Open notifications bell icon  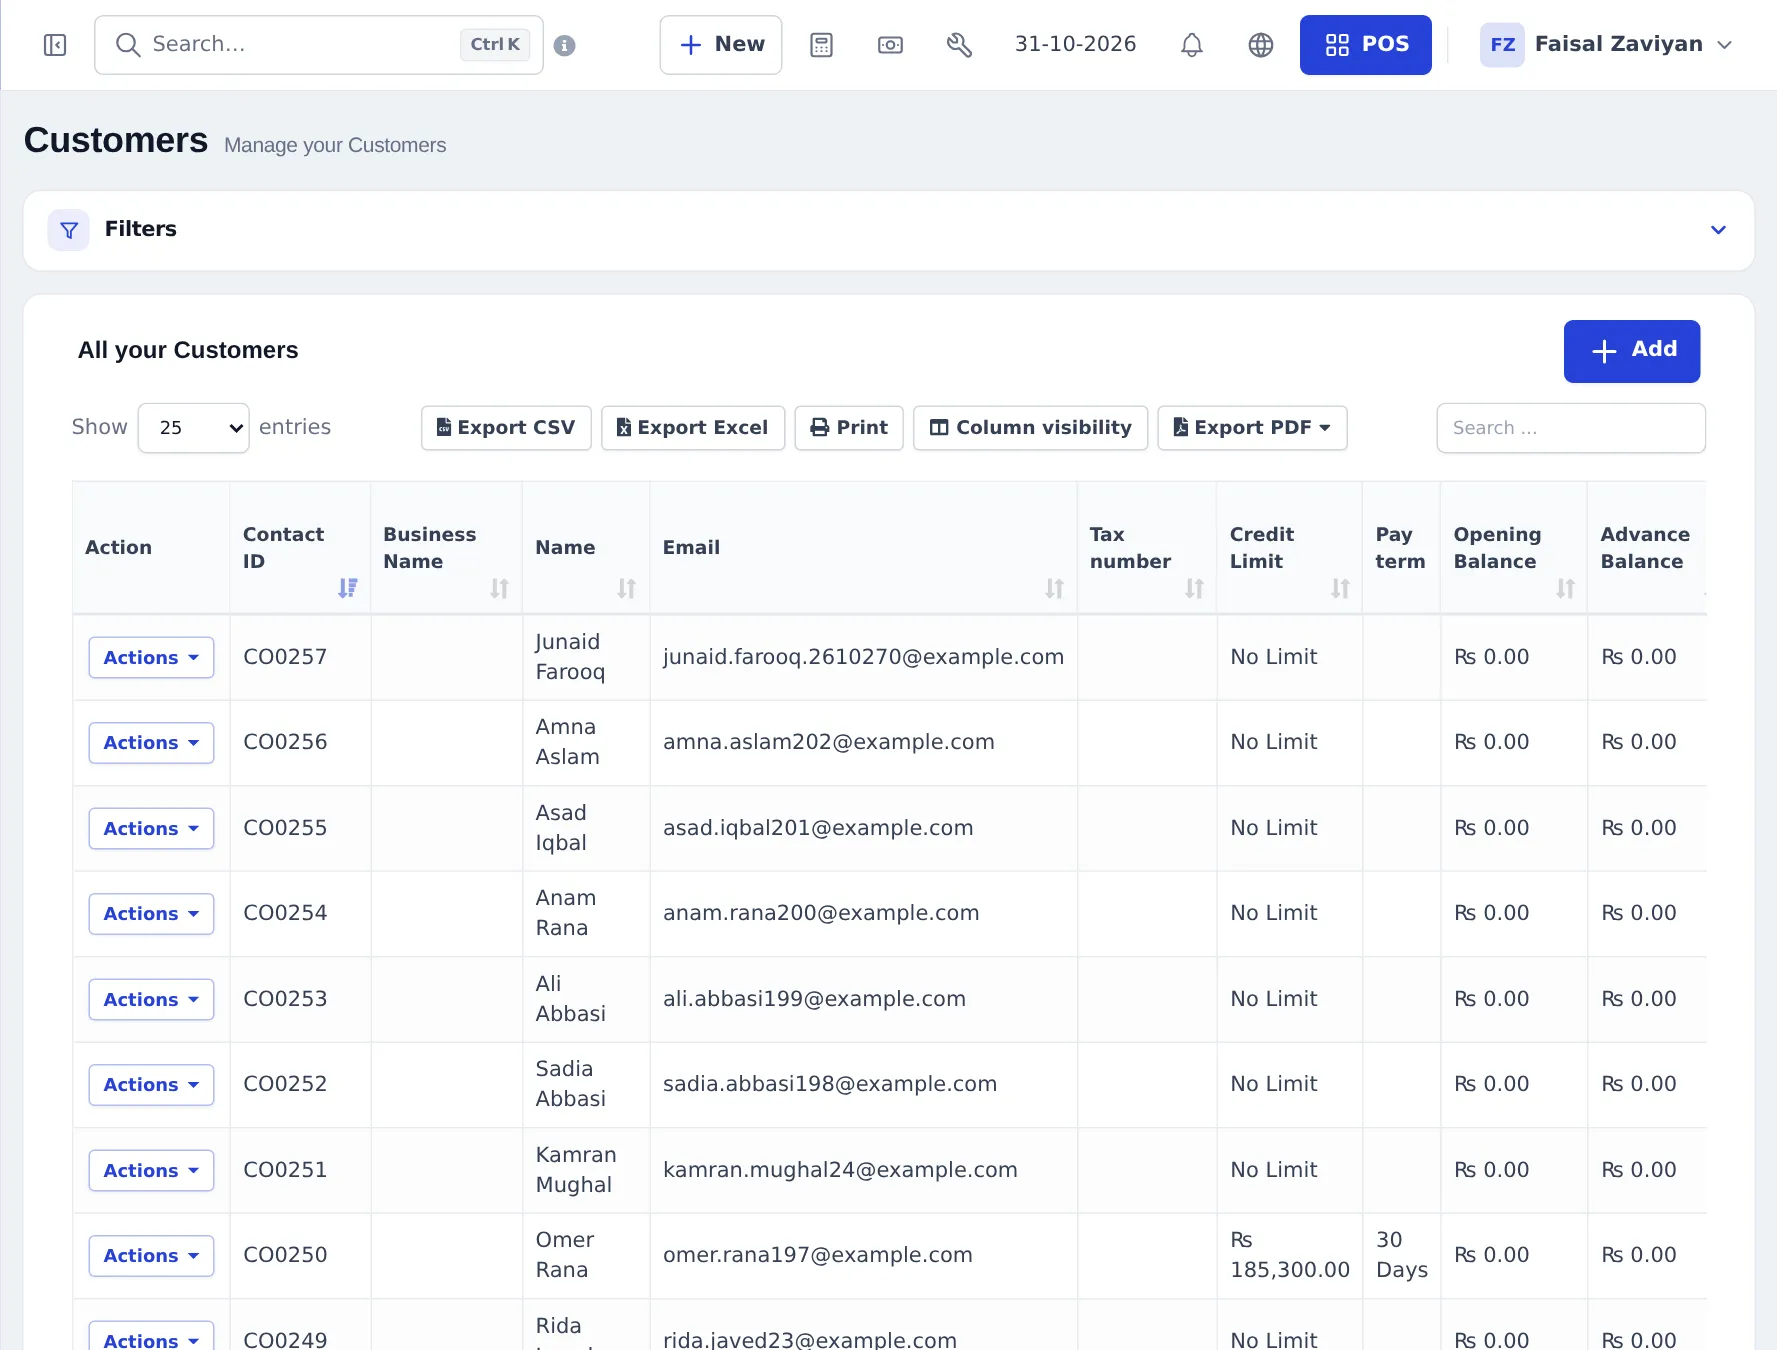[x=1191, y=45]
